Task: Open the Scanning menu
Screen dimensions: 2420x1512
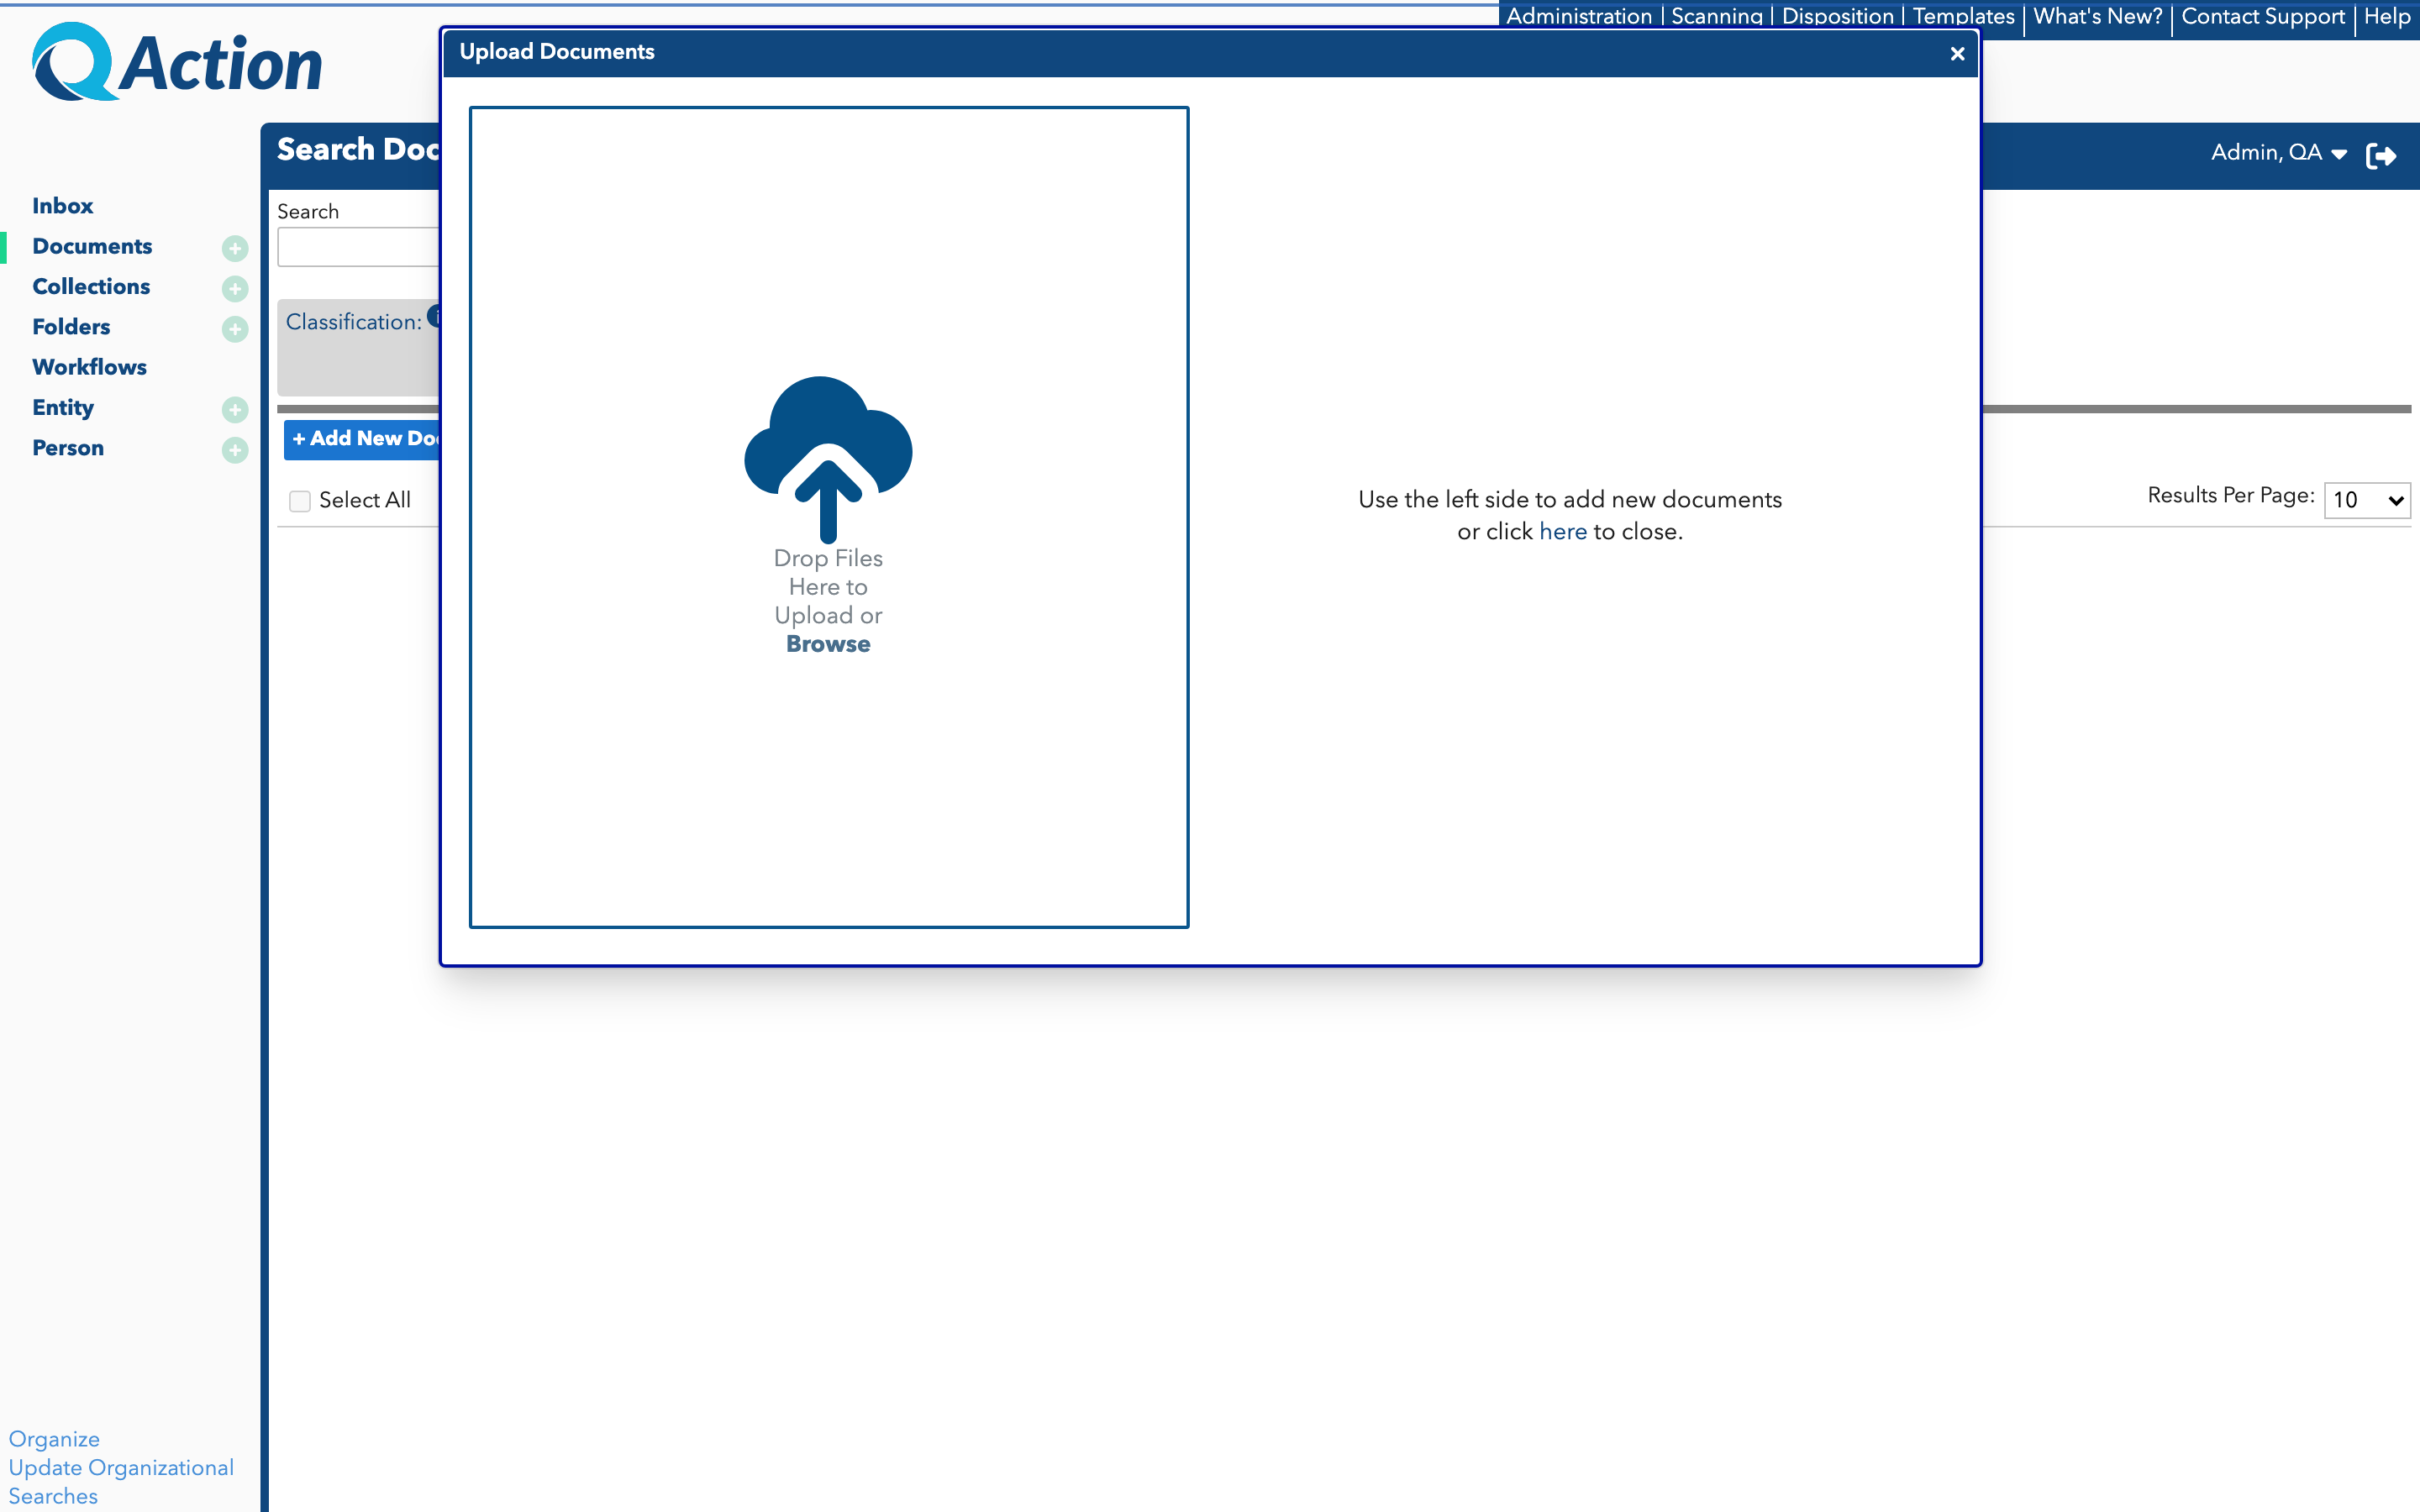Action: click(1717, 16)
